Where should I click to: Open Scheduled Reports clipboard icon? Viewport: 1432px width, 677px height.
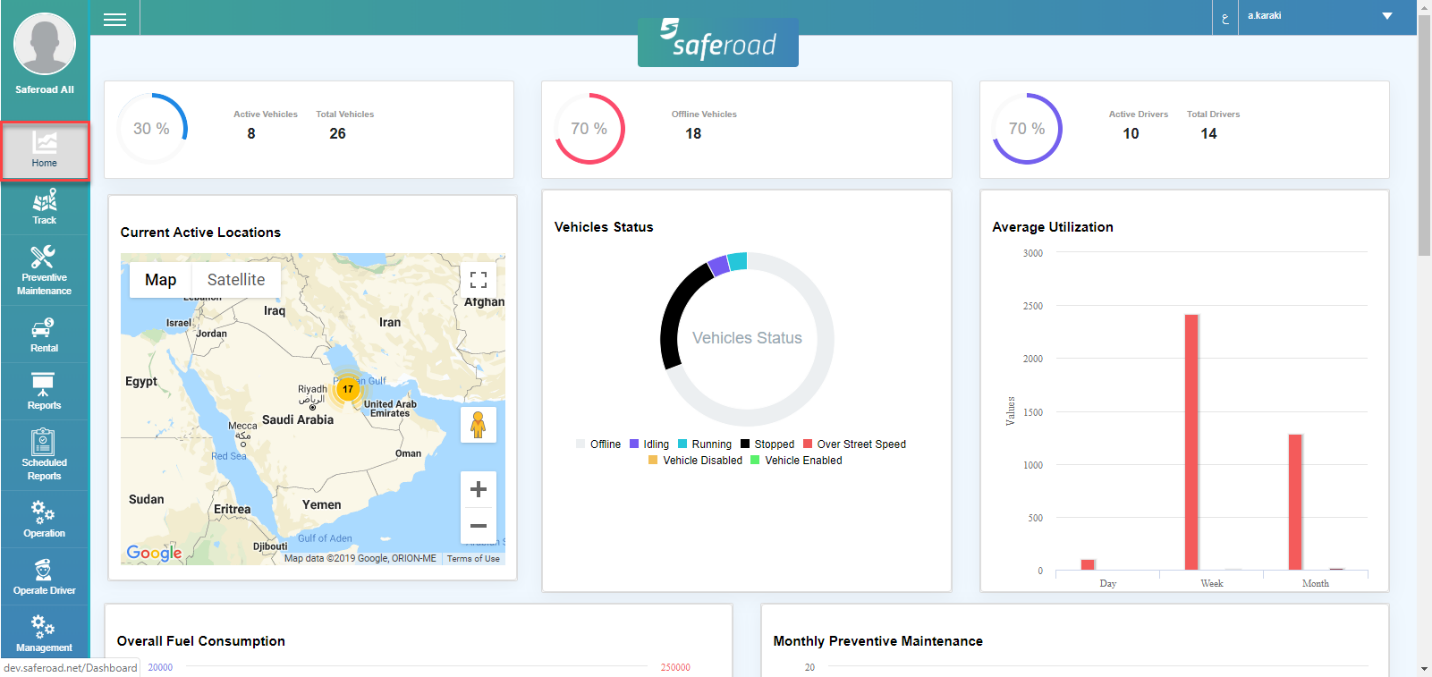[44, 442]
